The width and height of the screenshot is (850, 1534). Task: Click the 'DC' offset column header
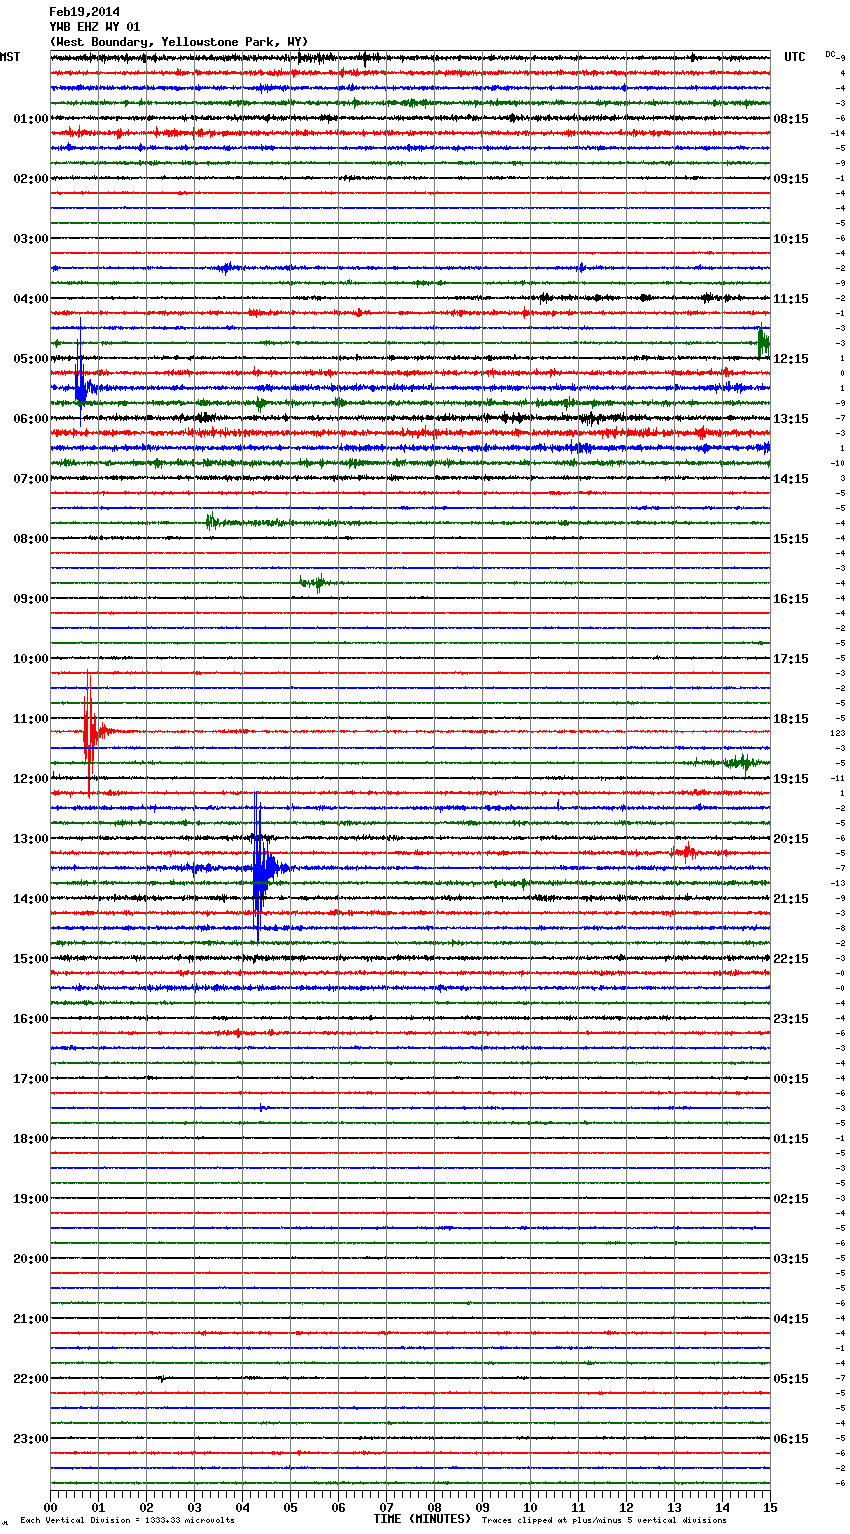(x=830, y=54)
